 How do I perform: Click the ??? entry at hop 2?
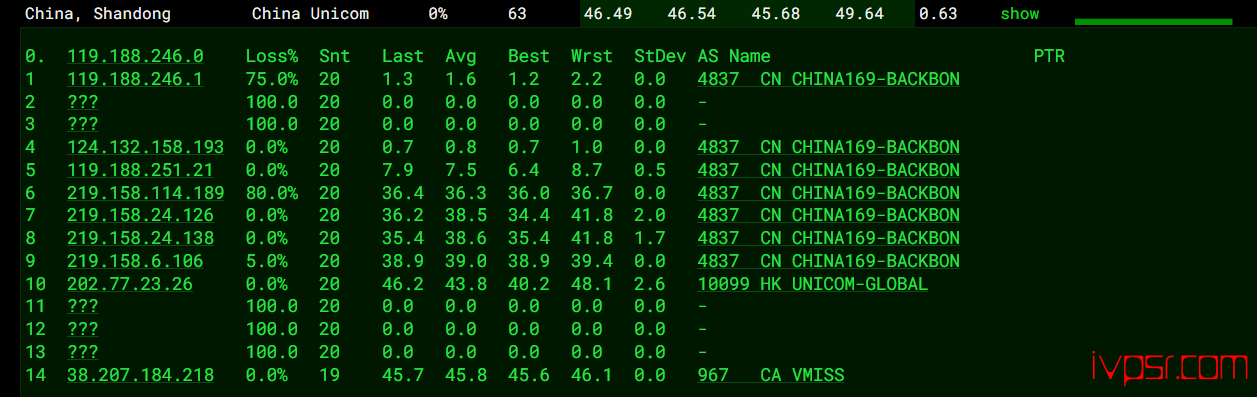click(82, 102)
